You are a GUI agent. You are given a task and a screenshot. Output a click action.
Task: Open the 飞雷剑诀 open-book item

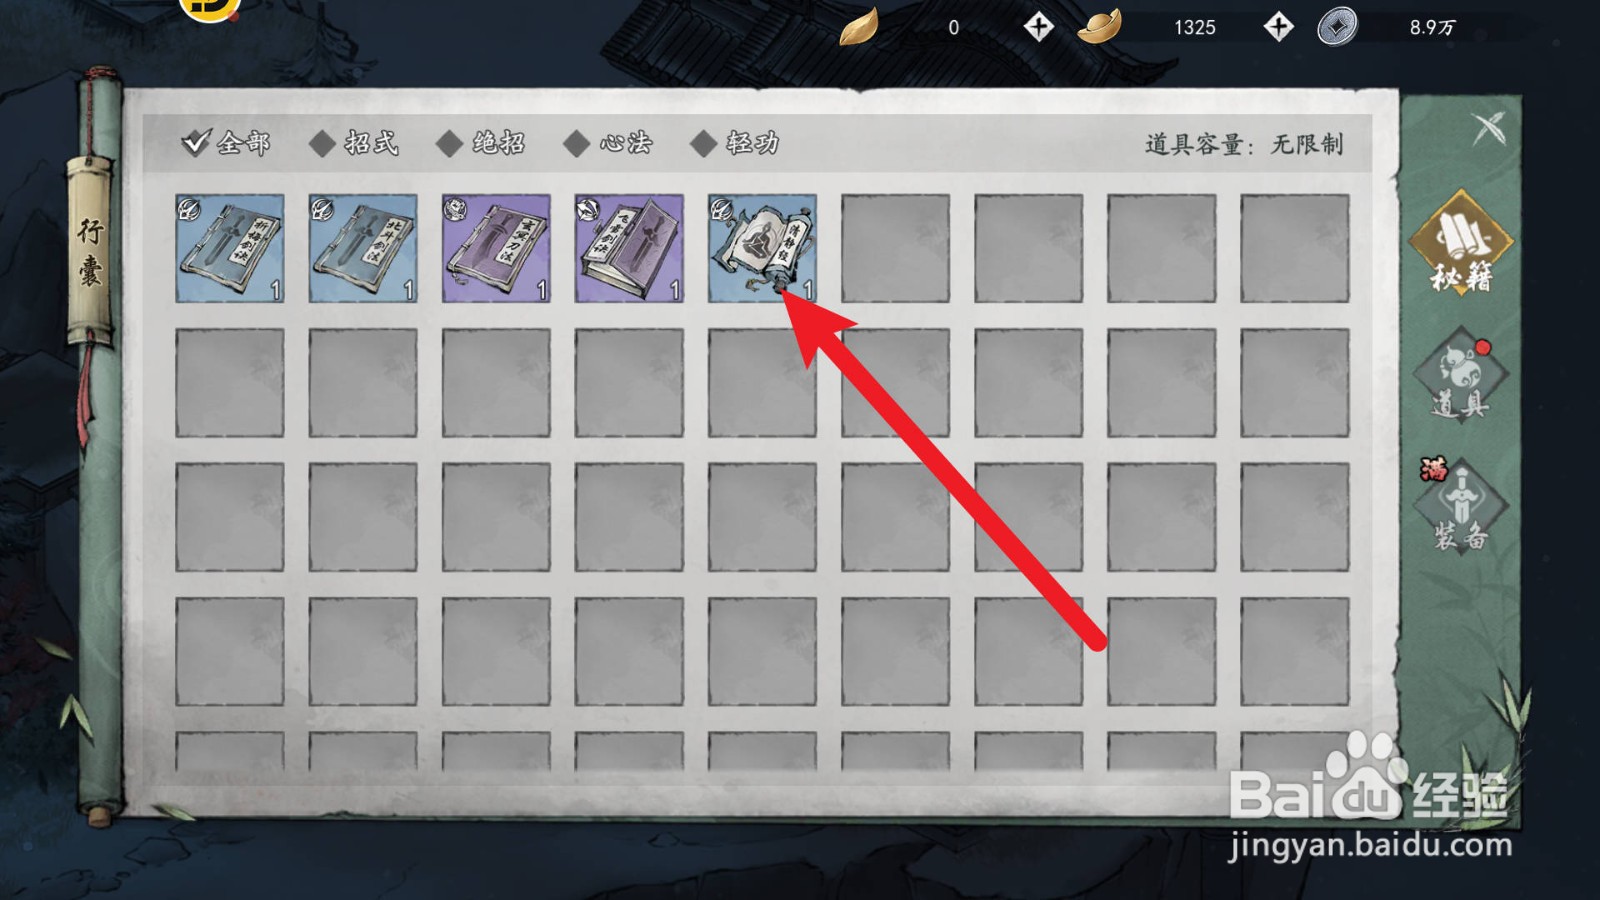tap(629, 248)
